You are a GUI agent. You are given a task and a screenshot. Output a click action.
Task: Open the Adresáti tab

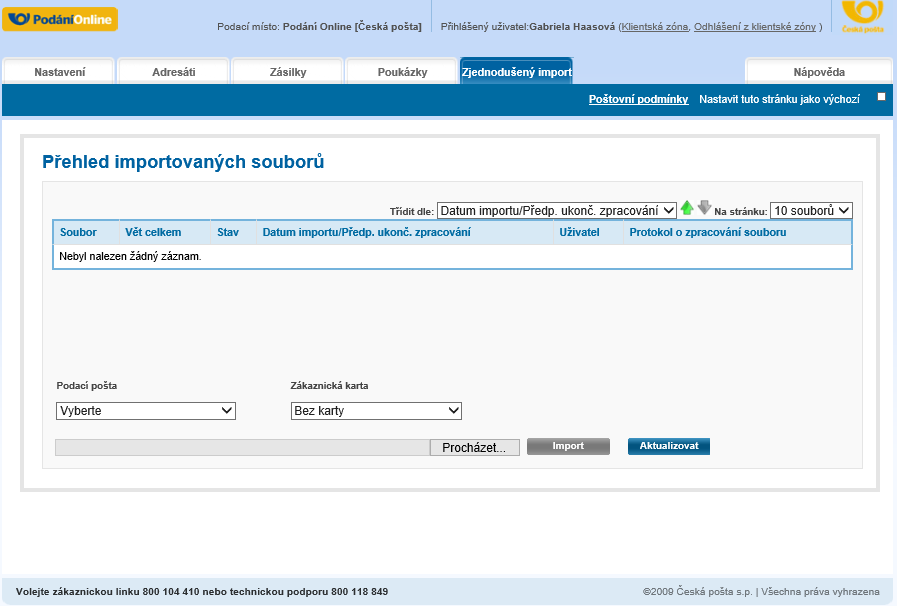pos(173,72)
